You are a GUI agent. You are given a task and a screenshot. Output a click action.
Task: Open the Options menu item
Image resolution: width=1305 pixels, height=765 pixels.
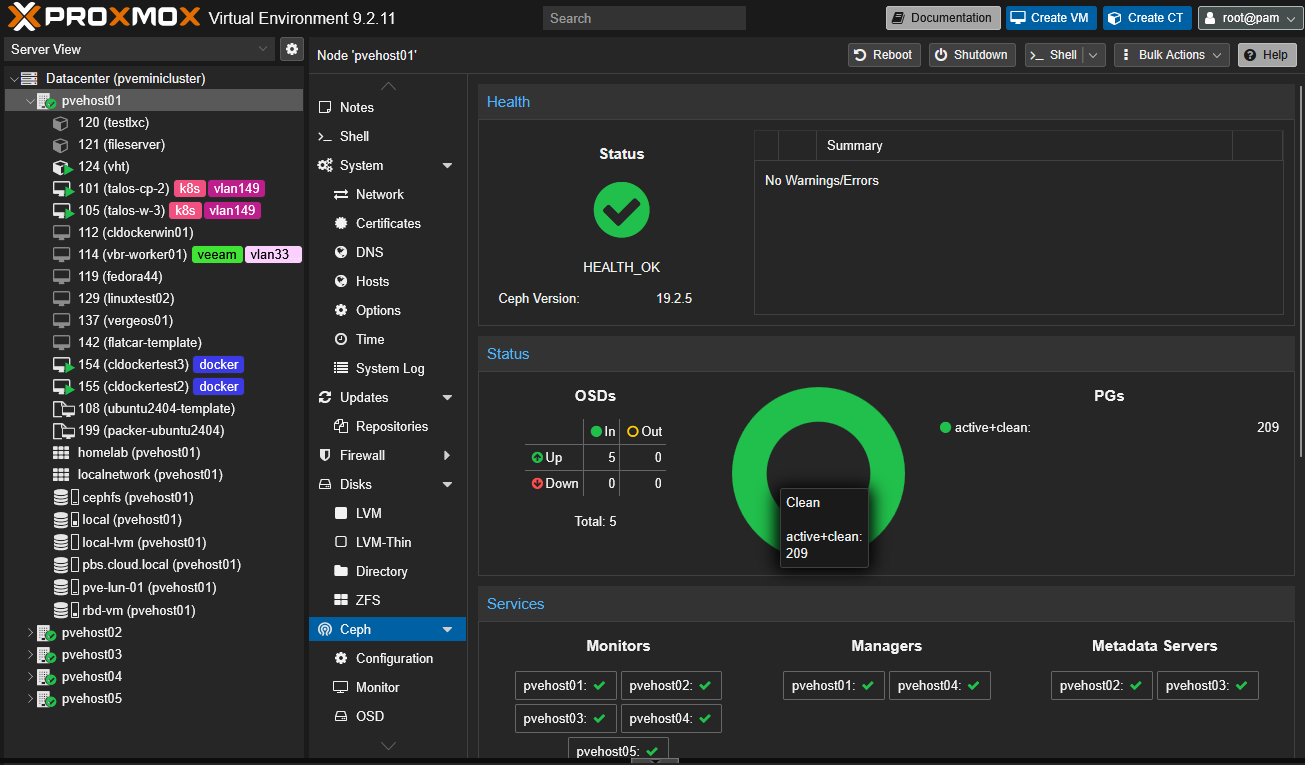[388, 310]
